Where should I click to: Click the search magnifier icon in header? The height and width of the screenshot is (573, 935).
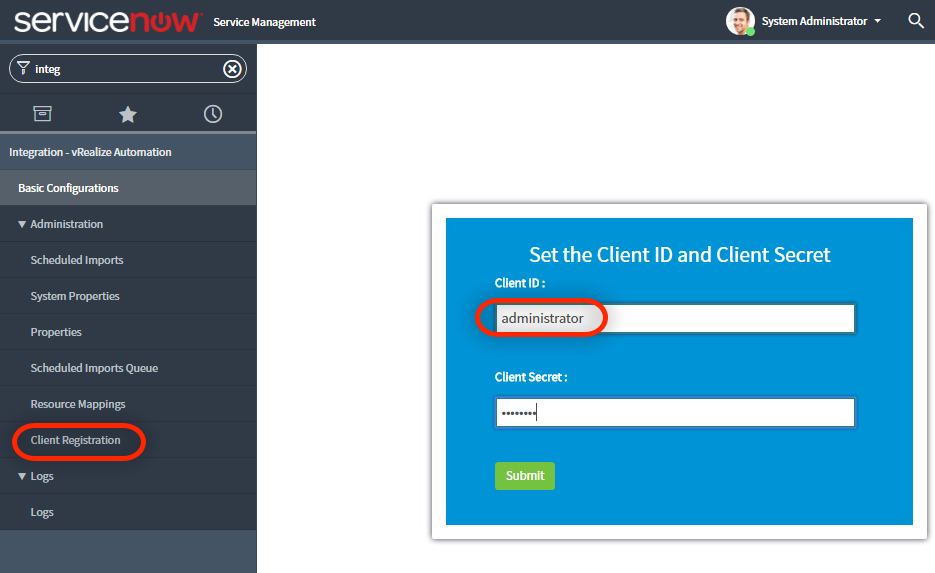[x=915, y=21]
